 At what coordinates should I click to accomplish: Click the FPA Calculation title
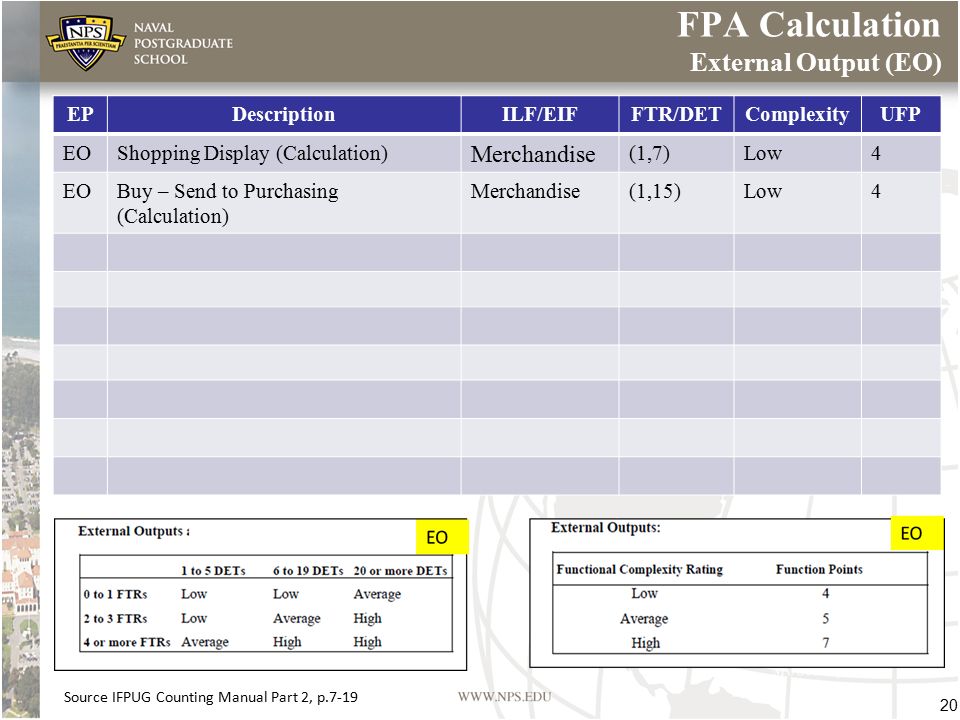pyautogui.click(x=808, y=25)
